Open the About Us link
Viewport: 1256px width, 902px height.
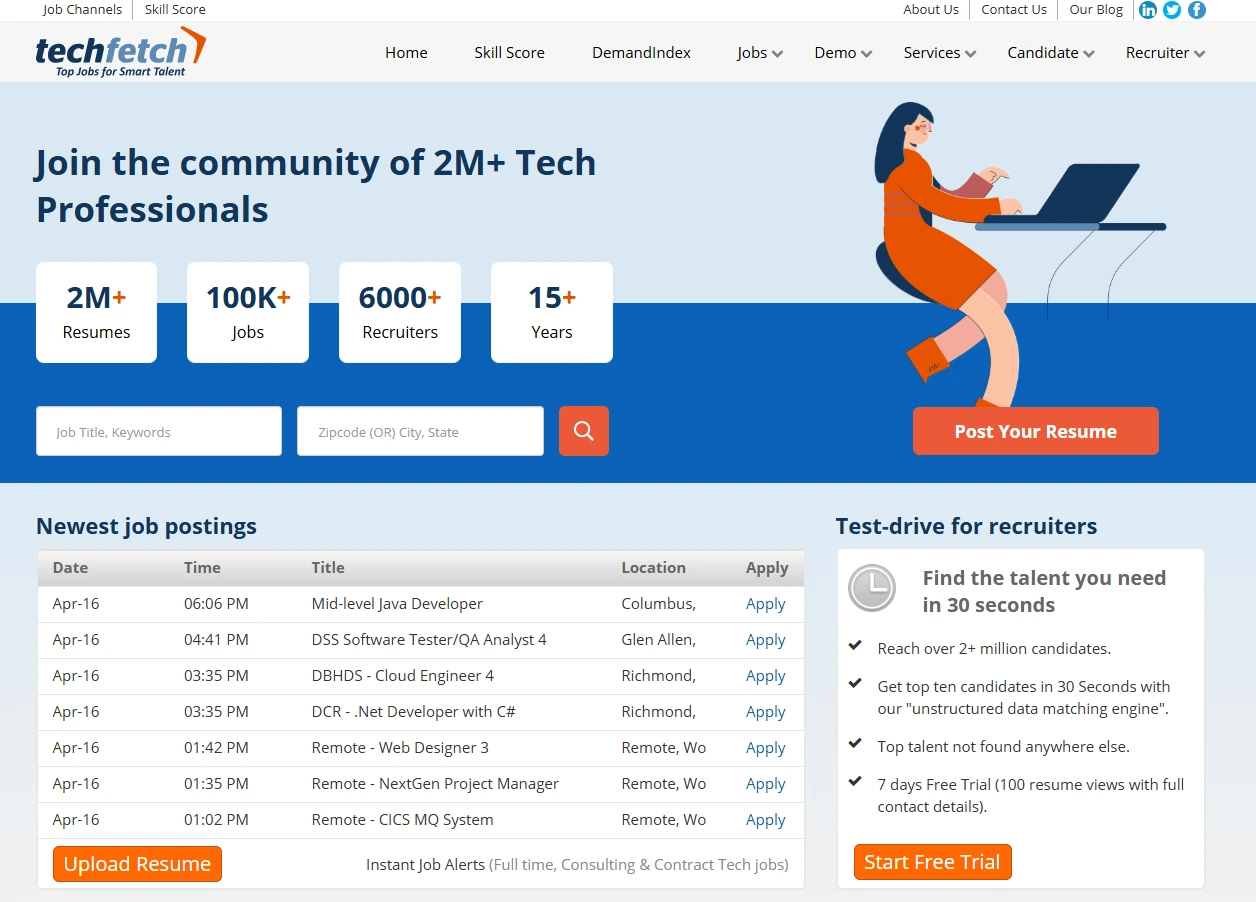click(931, 9)
